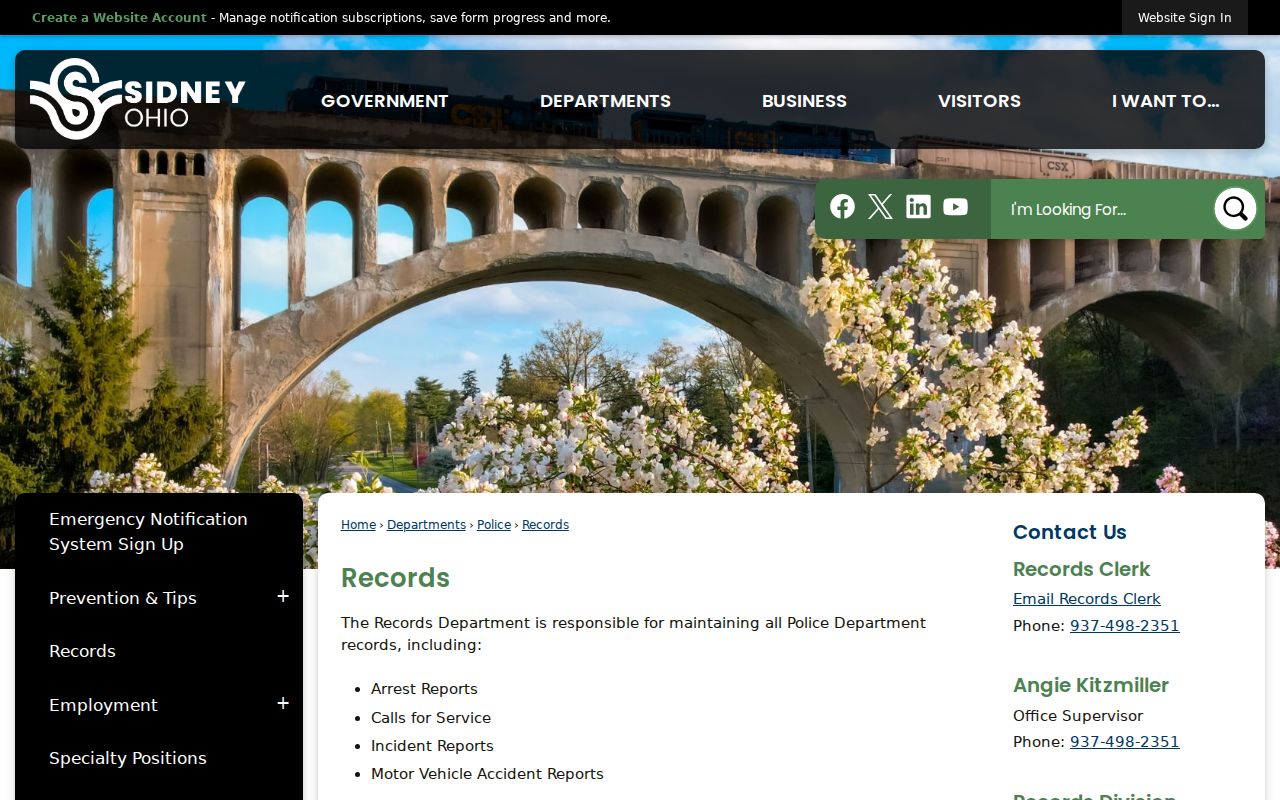
Task: Click Angie Kitzmiller's phone number link
Action: coord(1124,742)
